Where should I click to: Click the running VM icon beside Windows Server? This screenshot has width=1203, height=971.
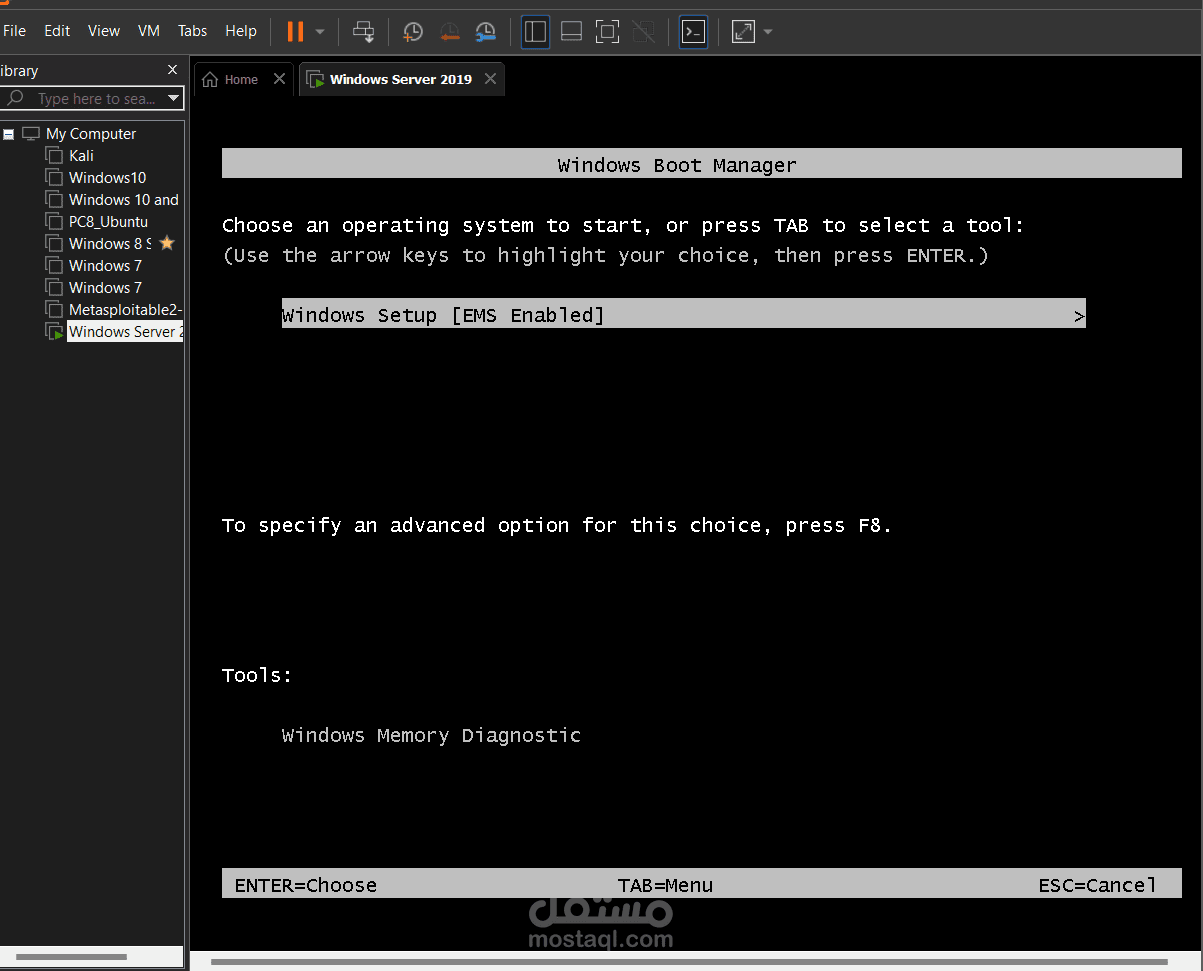click(x=55, y=332)
